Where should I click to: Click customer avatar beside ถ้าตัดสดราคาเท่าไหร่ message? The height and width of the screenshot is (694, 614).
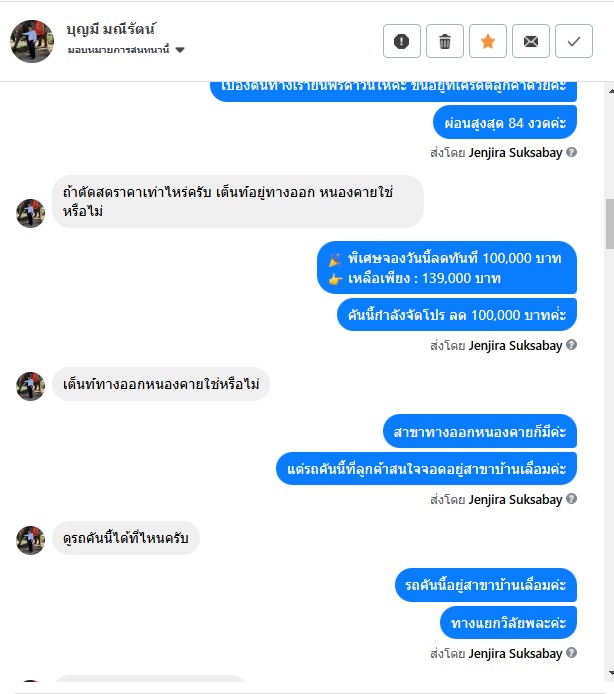pos(31,213)
